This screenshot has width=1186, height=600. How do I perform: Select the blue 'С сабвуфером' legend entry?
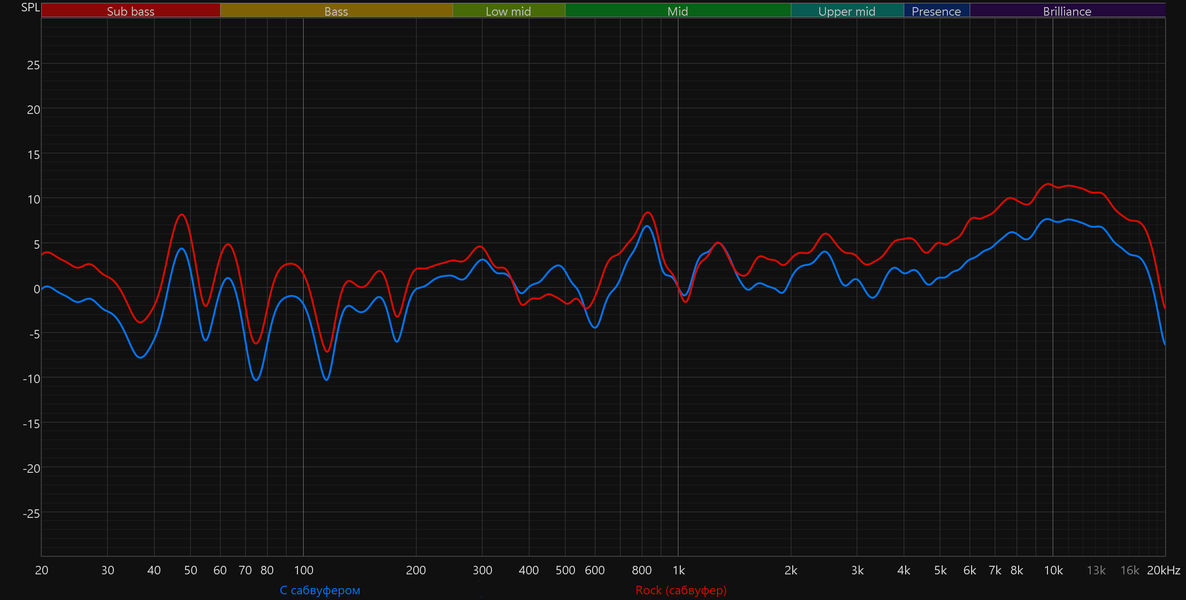[320, 590]
